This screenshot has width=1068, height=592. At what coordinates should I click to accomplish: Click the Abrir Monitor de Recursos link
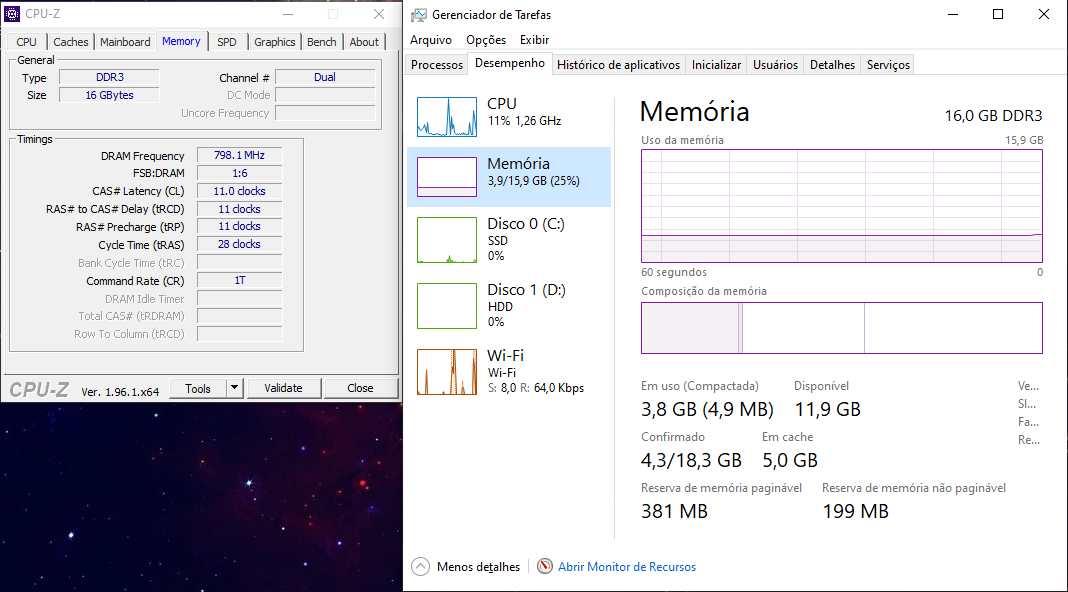pyautogui.click(x=627, y=566)
